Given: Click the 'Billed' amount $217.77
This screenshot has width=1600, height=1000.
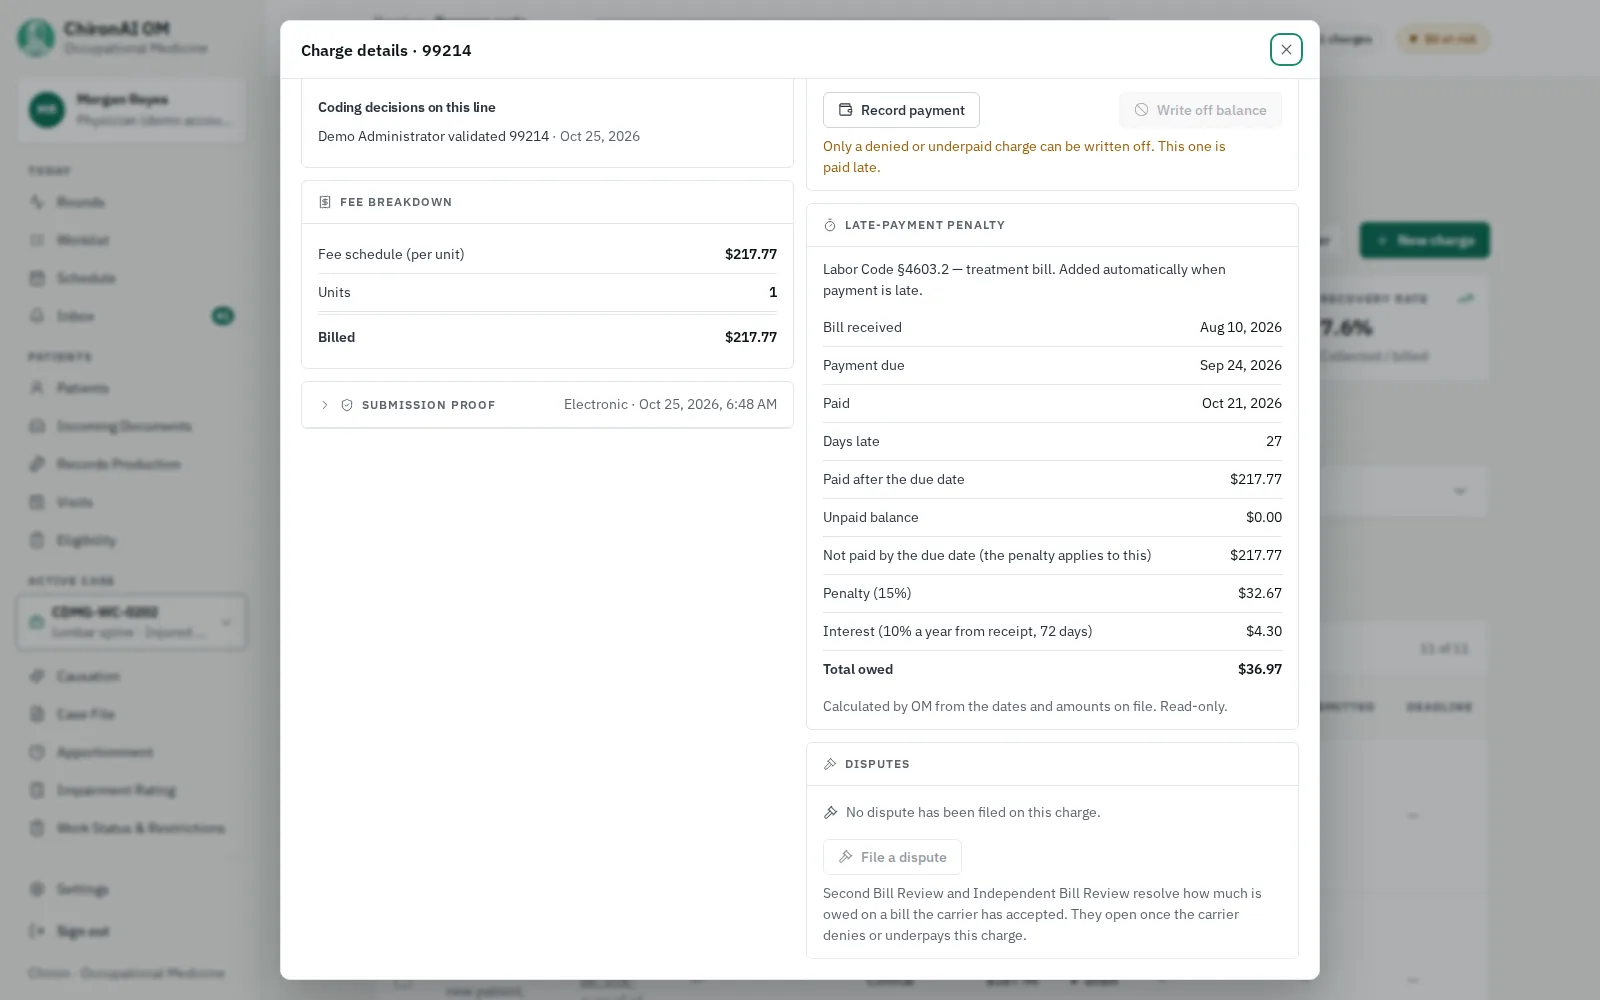Looking at the screenshot, I should (x=751, y=337).
